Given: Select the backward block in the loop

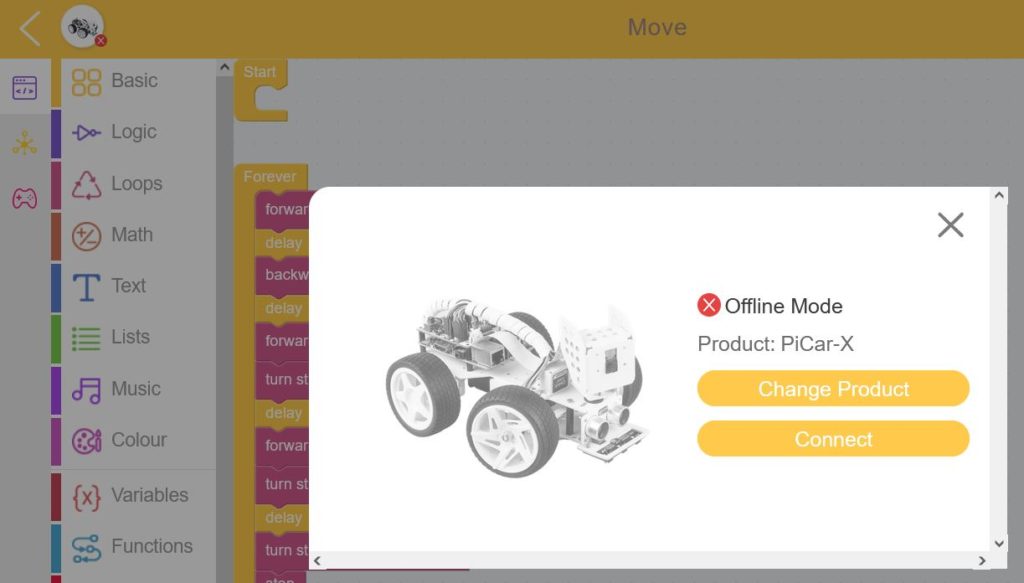Looking at the screenshot, I should (x=282, y=274).
